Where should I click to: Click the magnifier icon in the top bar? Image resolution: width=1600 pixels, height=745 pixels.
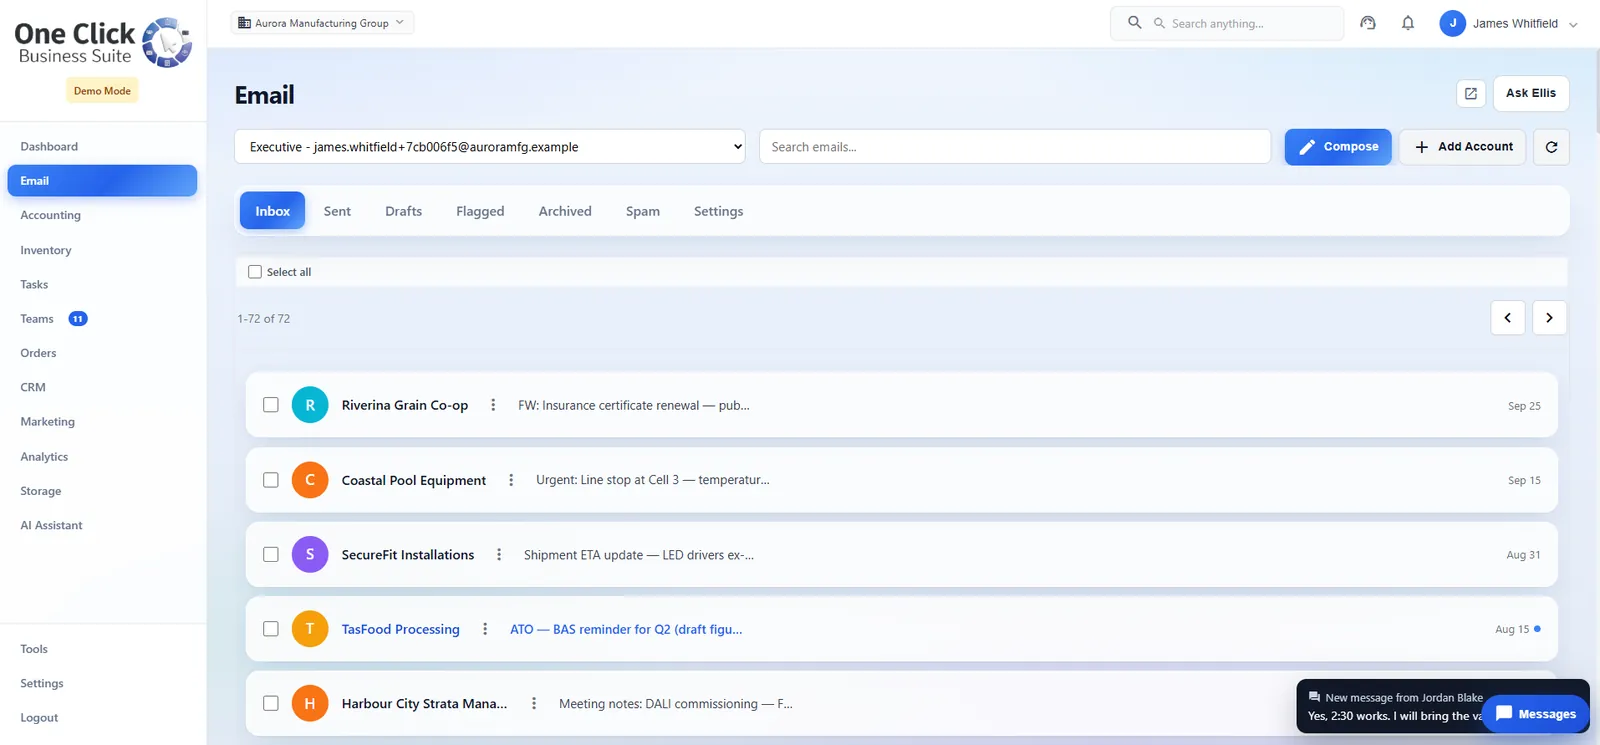point(1135,22)
